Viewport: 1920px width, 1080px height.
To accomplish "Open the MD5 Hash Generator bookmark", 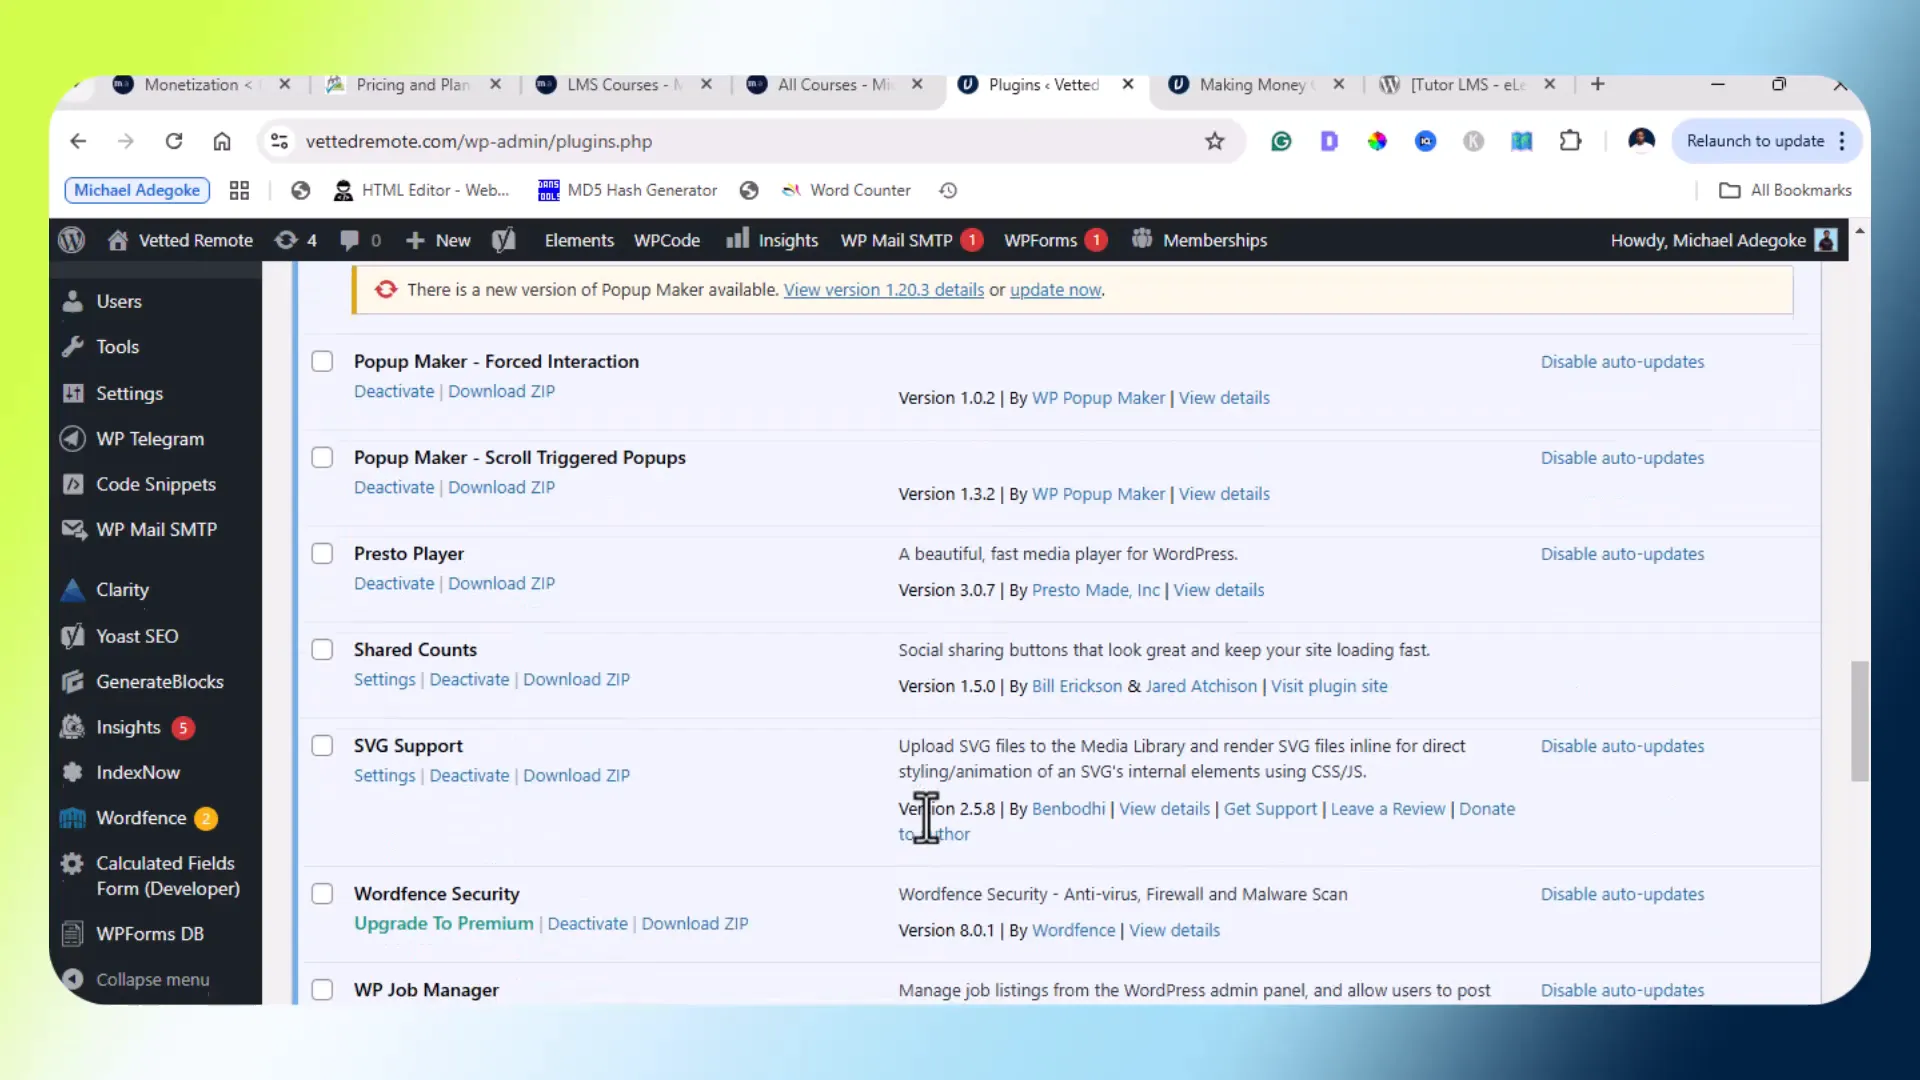I will 628,190.
